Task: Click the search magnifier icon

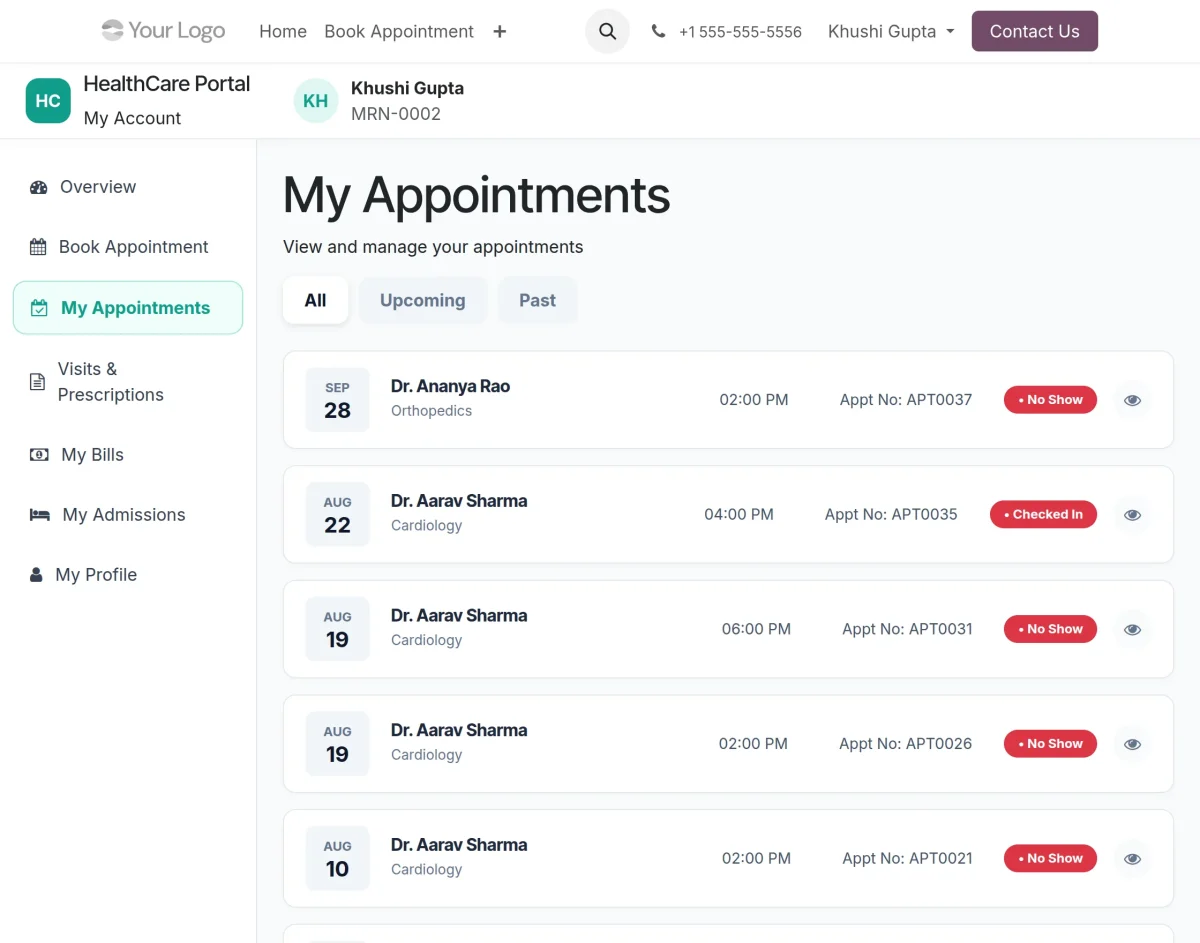Action: [x=607, y=31]
